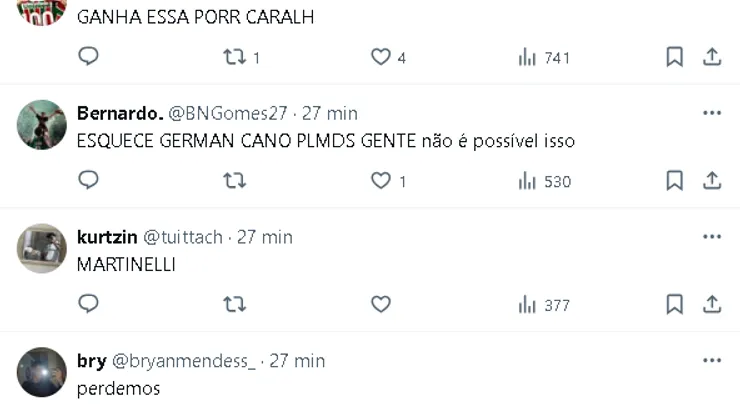This screenshot has height=416, width=740.
Task: Bookmark Bernardo's tweet
Action: (x=675, y=181)
